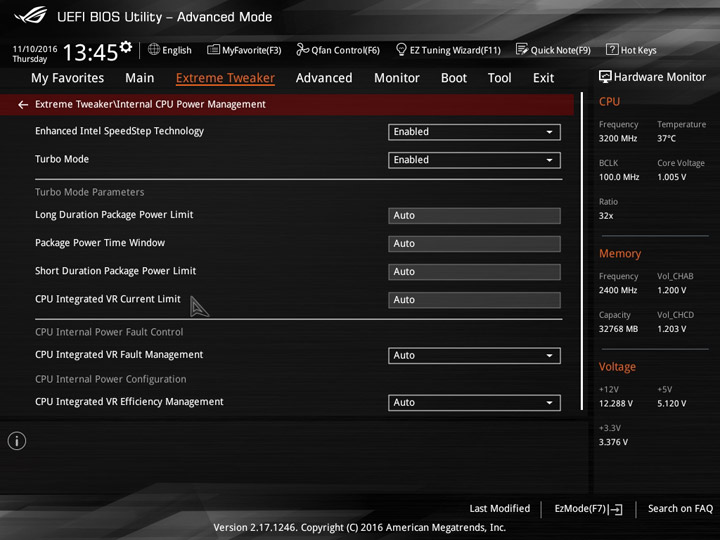Open Quick Note(F9) label
Screen dimensions: 720x540
(x=561, y=50)
